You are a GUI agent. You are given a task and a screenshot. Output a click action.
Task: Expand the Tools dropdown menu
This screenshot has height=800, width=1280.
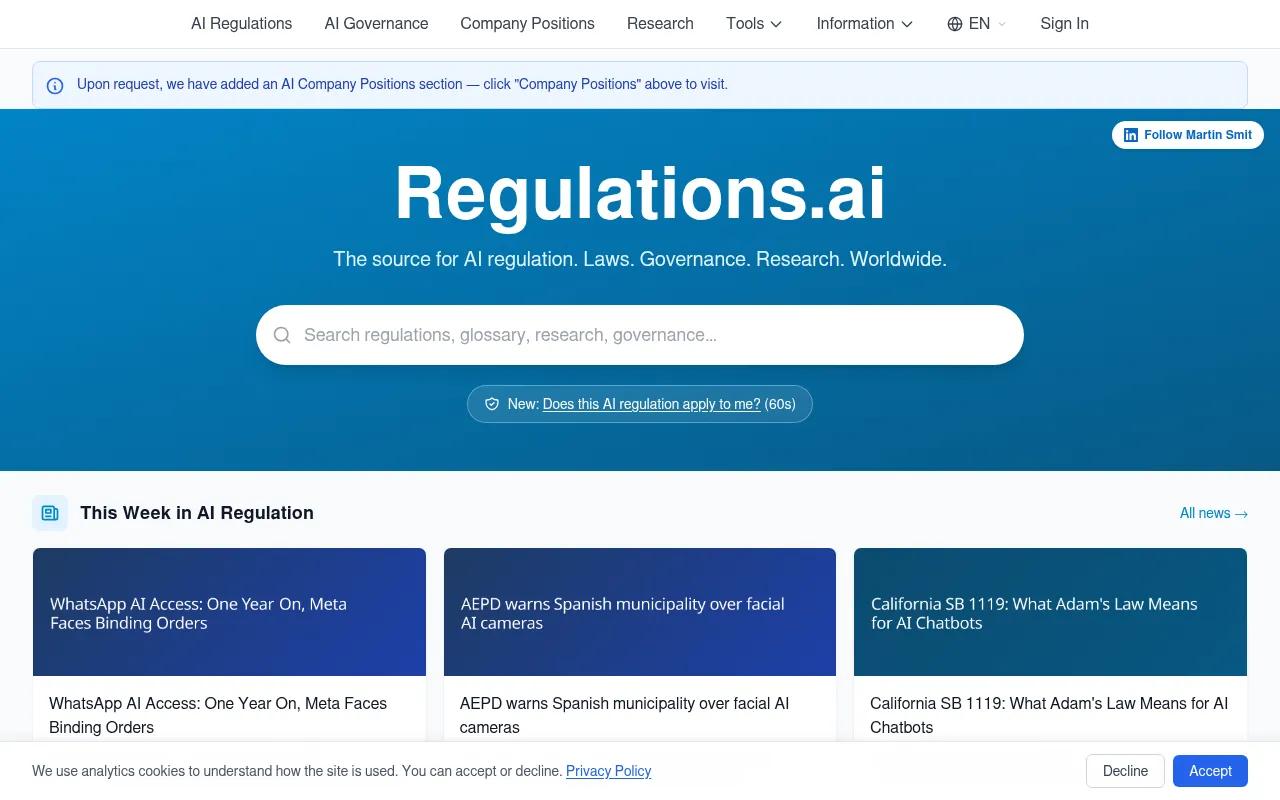[x=754, y=24]
